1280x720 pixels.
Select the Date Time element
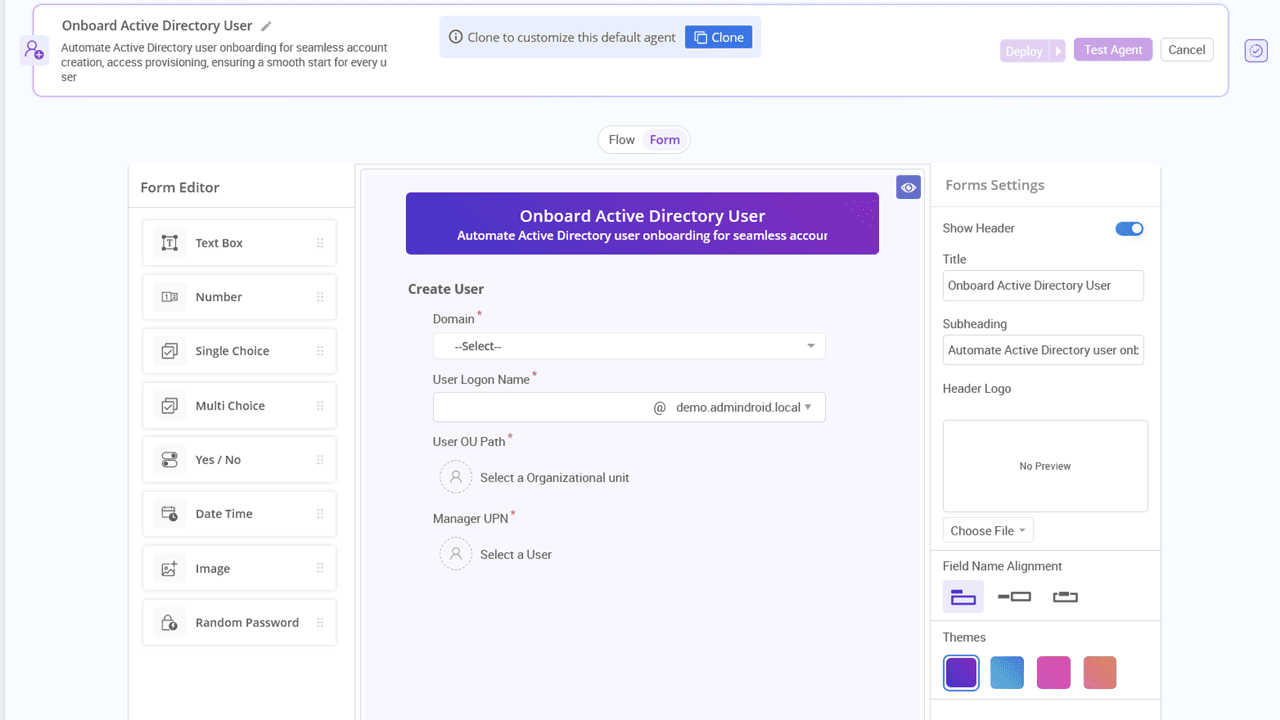pos(239,513)
